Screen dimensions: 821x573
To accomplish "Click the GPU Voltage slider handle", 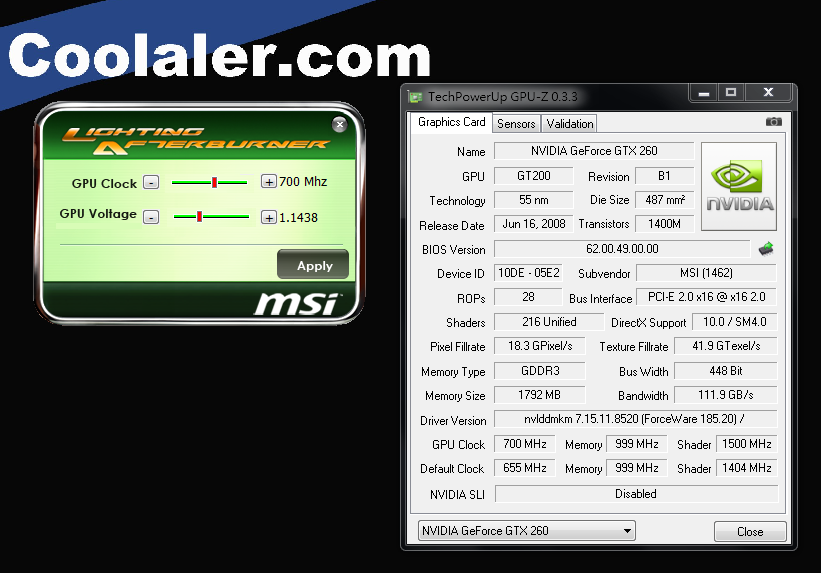I will (199, 216).
